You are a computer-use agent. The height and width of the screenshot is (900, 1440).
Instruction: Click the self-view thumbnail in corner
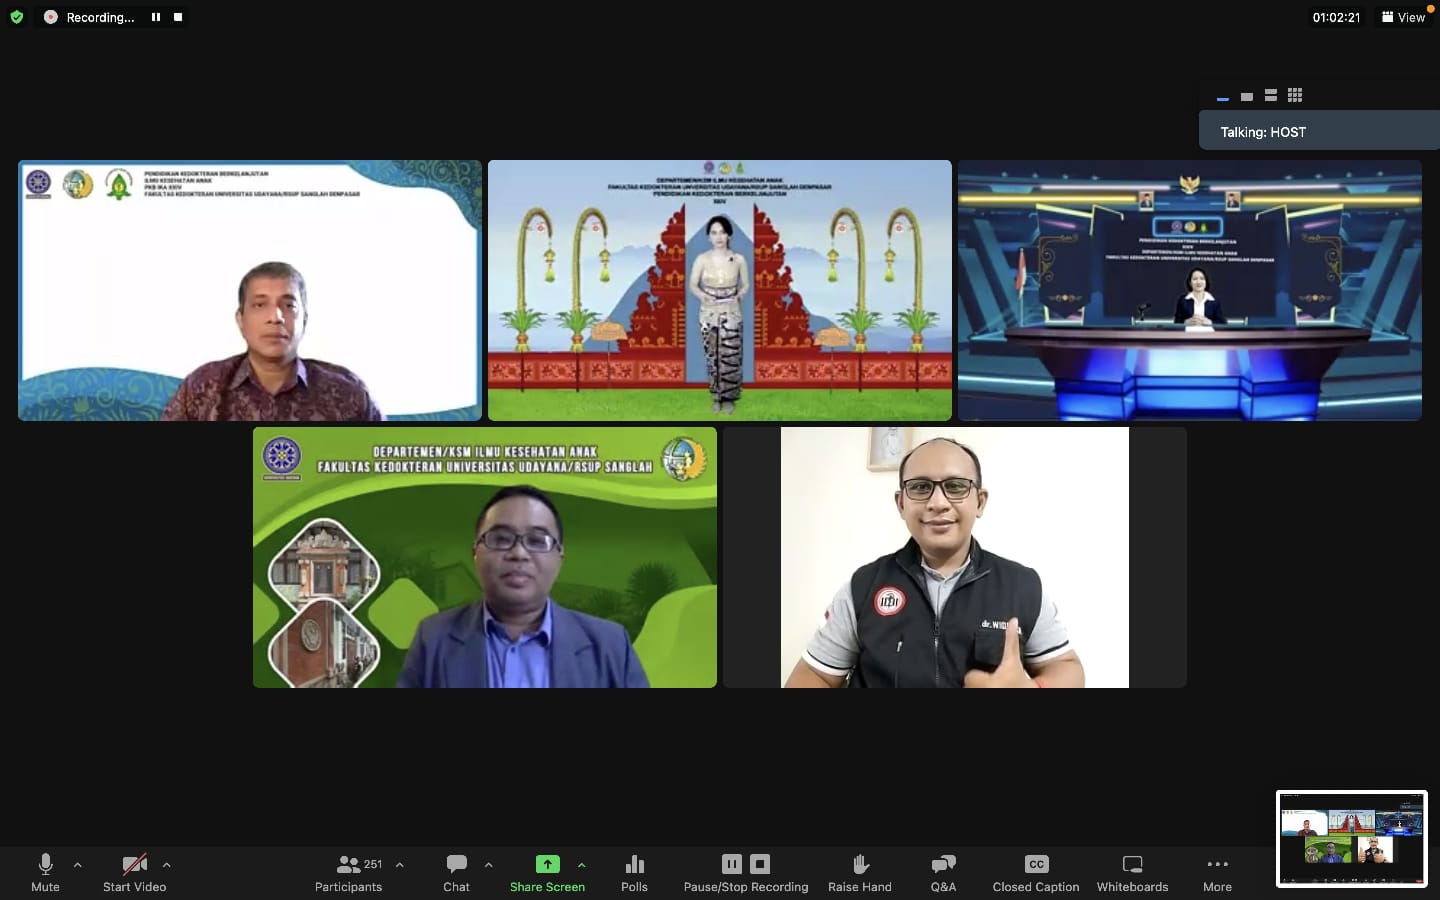point(1351,839)
